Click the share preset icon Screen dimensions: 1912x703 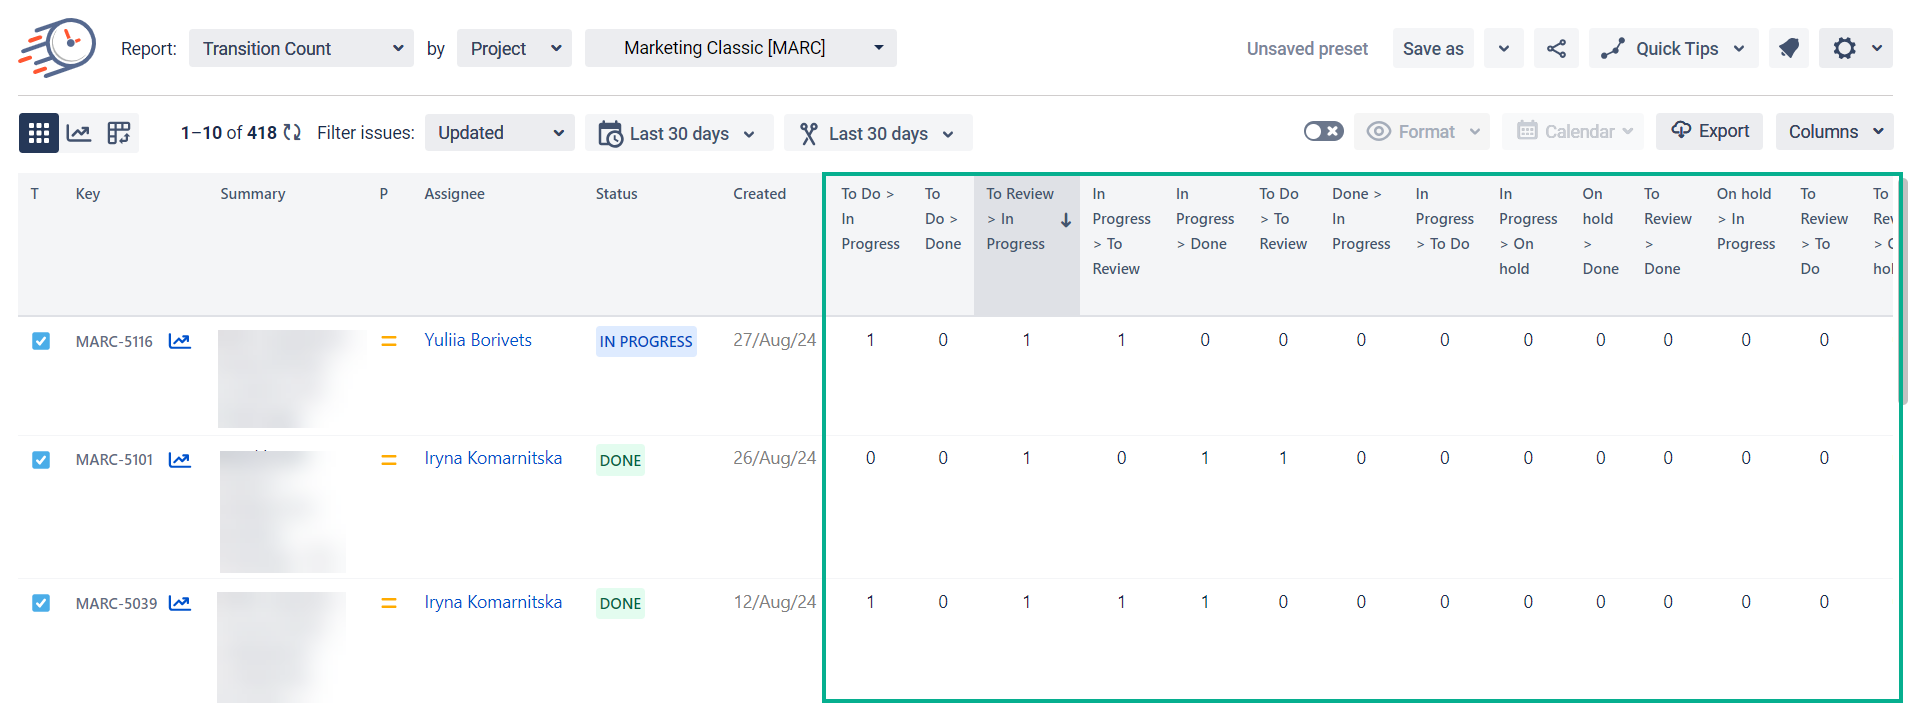point(1556,49)
